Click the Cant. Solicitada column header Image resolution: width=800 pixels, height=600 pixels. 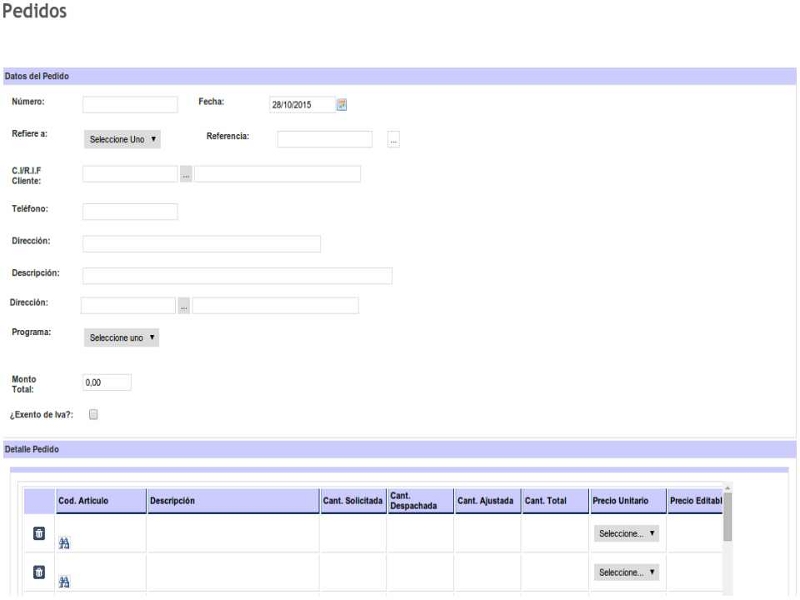coord(352,500)
